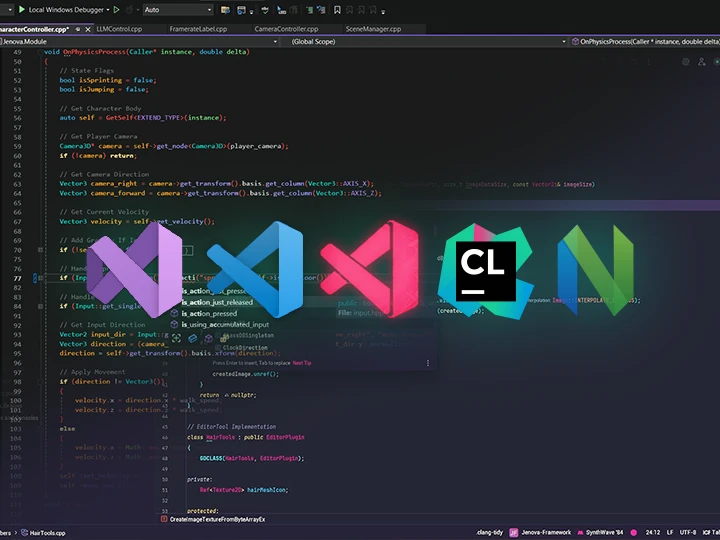This screenshot has width=720, height=540.
Task: Click SynthWave '84 theme in status bar
Action: [605, 533]
